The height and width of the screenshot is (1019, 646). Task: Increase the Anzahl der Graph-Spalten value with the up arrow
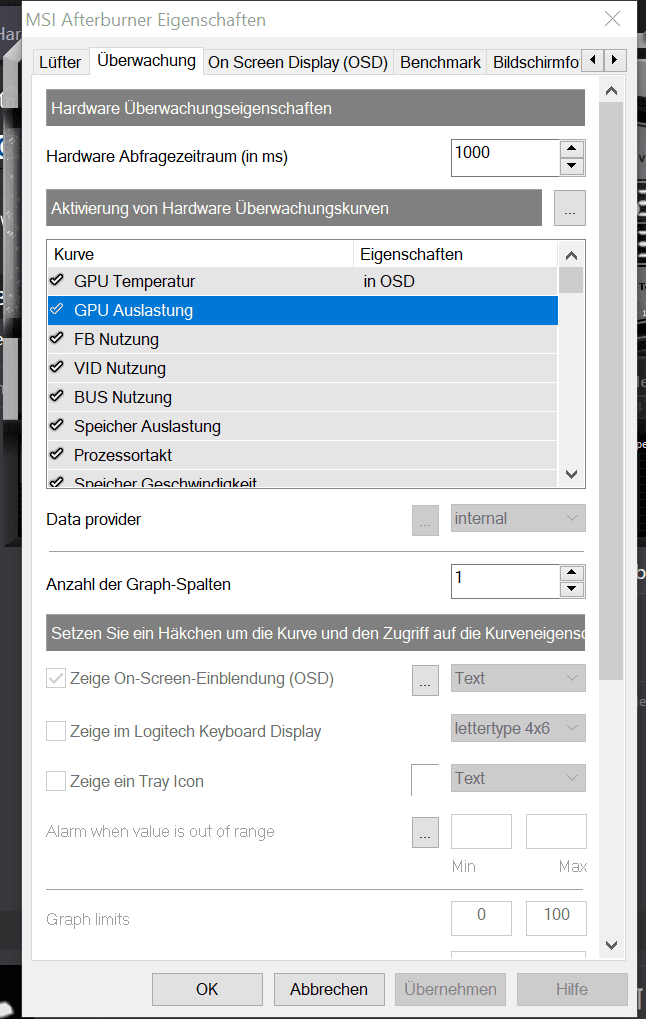coord(571,573)
